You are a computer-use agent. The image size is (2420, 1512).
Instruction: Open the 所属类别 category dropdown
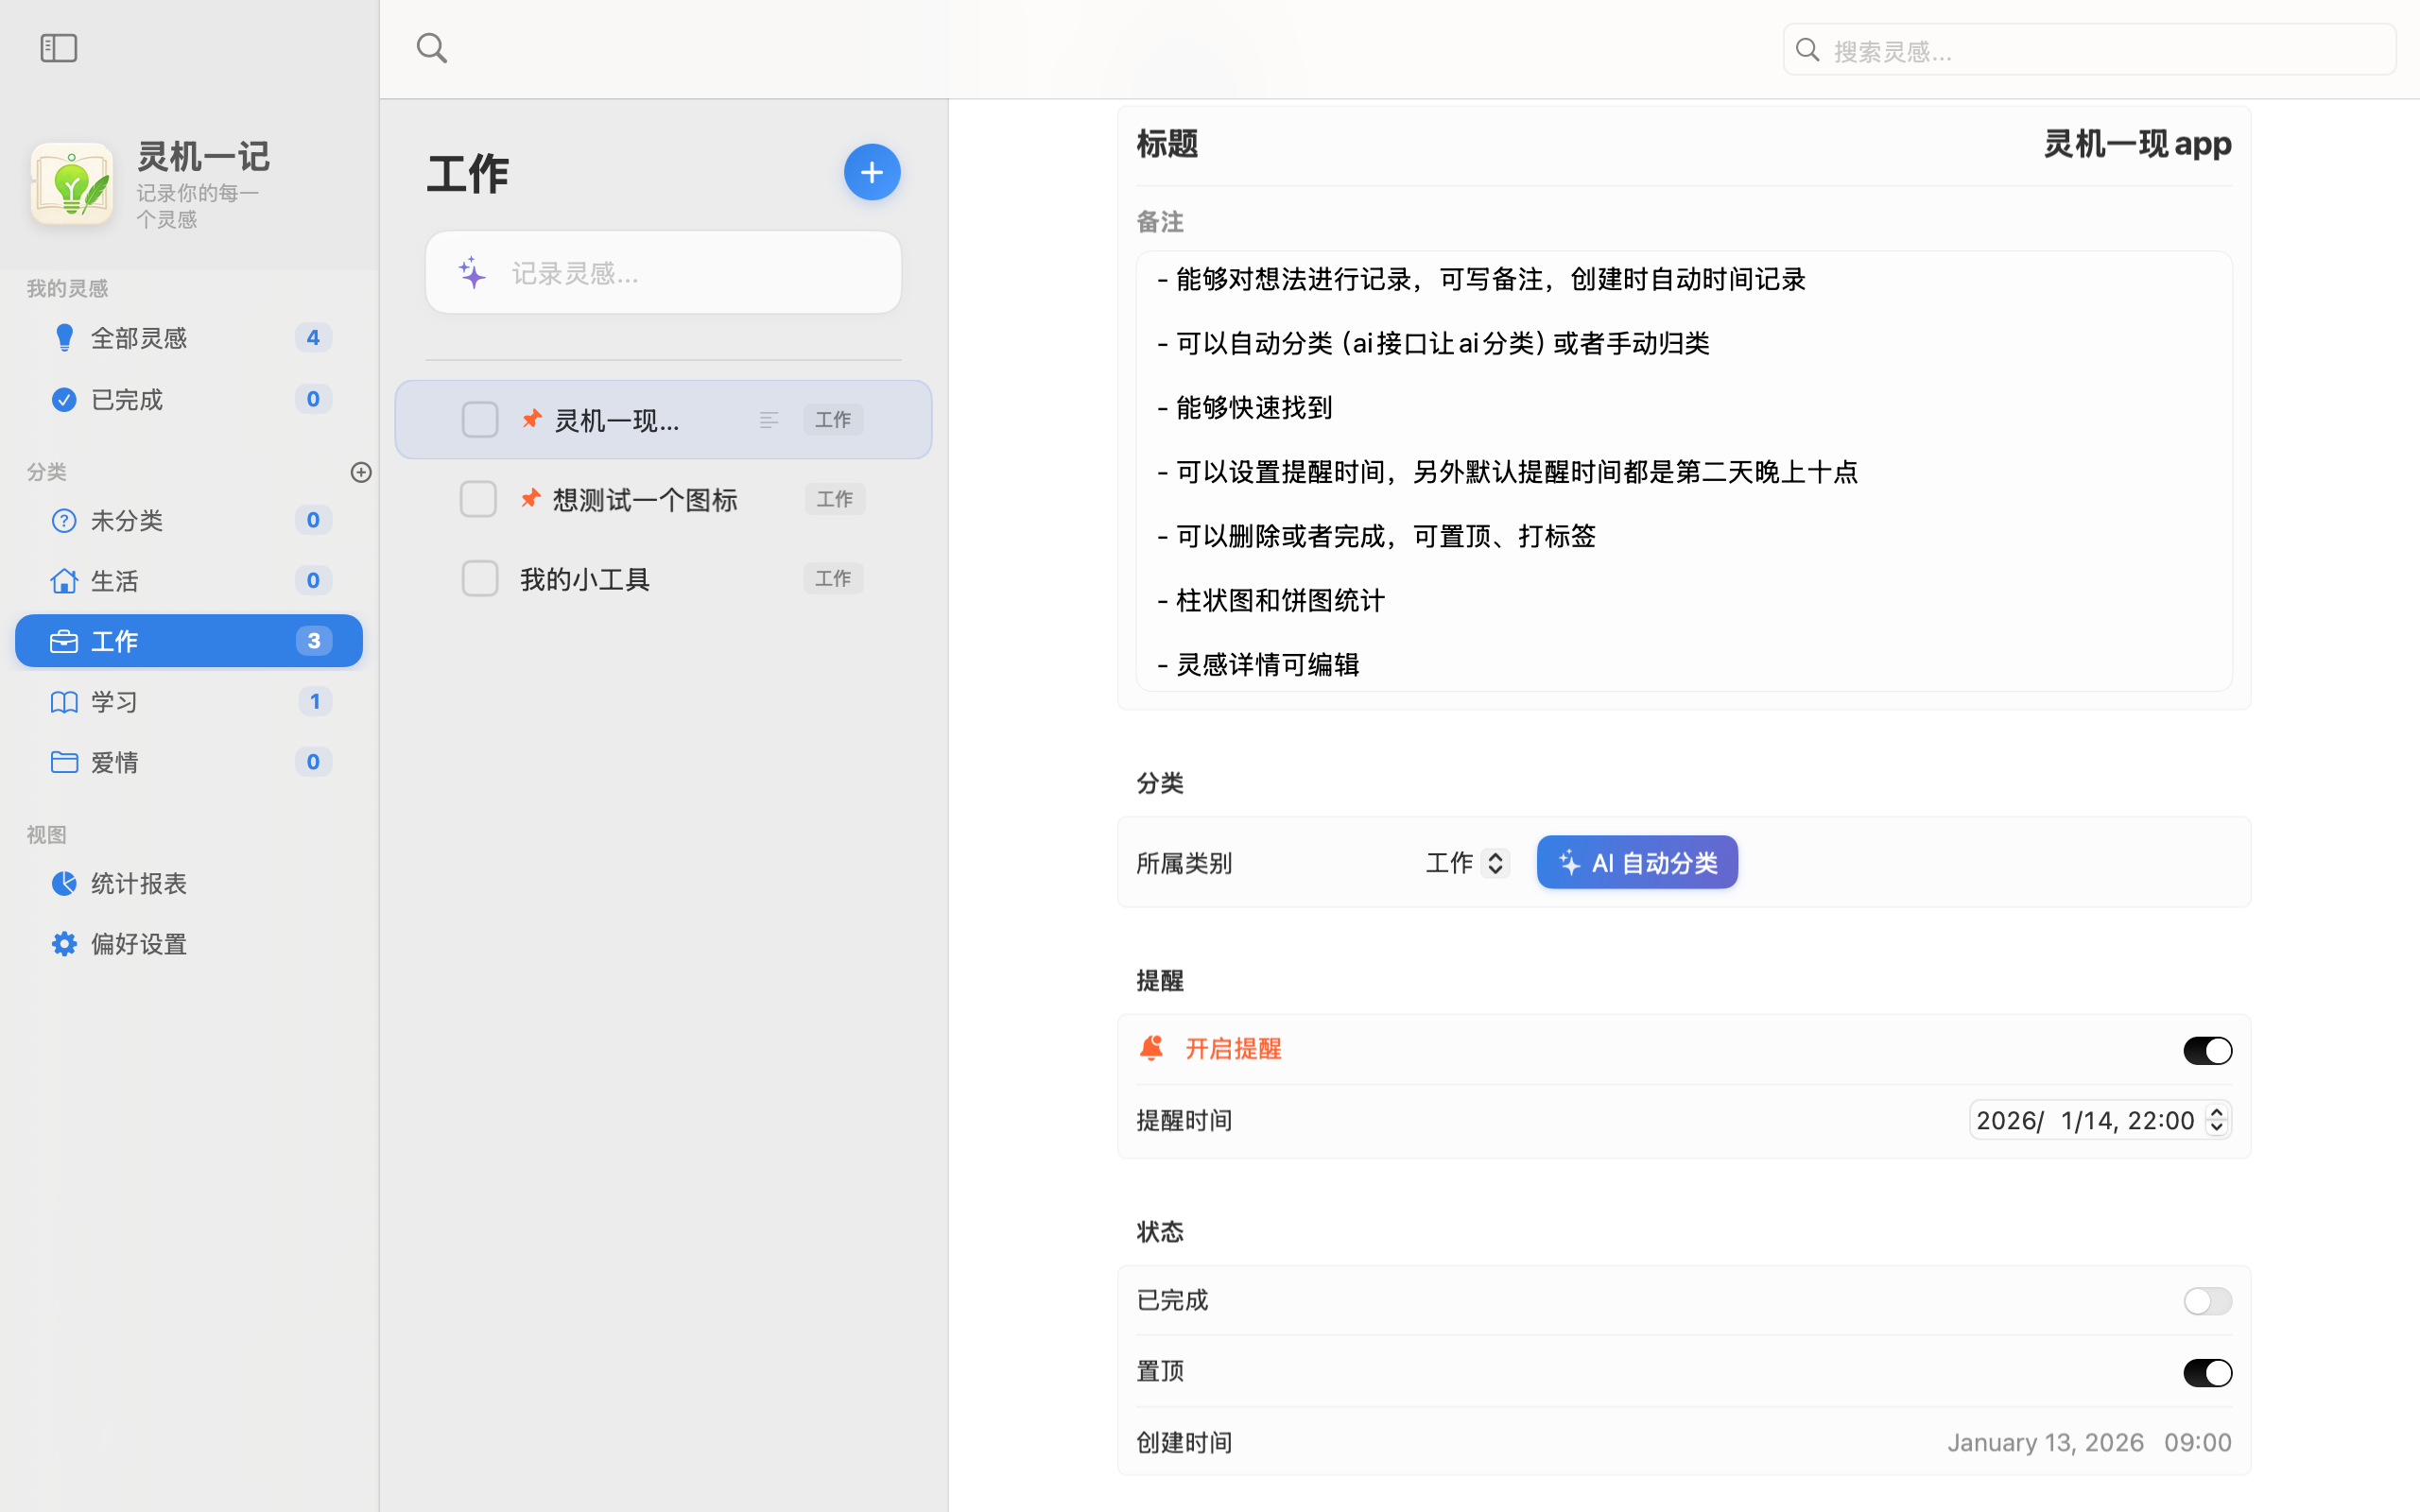coord(1466,862)
